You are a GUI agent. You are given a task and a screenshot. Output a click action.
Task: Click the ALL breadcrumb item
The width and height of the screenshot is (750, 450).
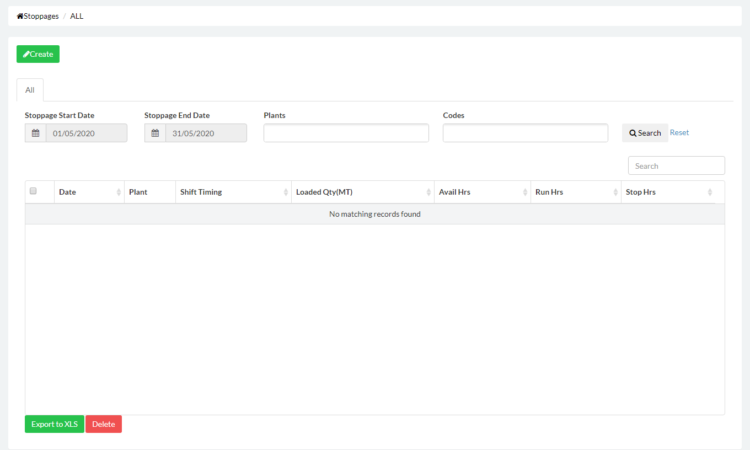(x=77, y=16)
